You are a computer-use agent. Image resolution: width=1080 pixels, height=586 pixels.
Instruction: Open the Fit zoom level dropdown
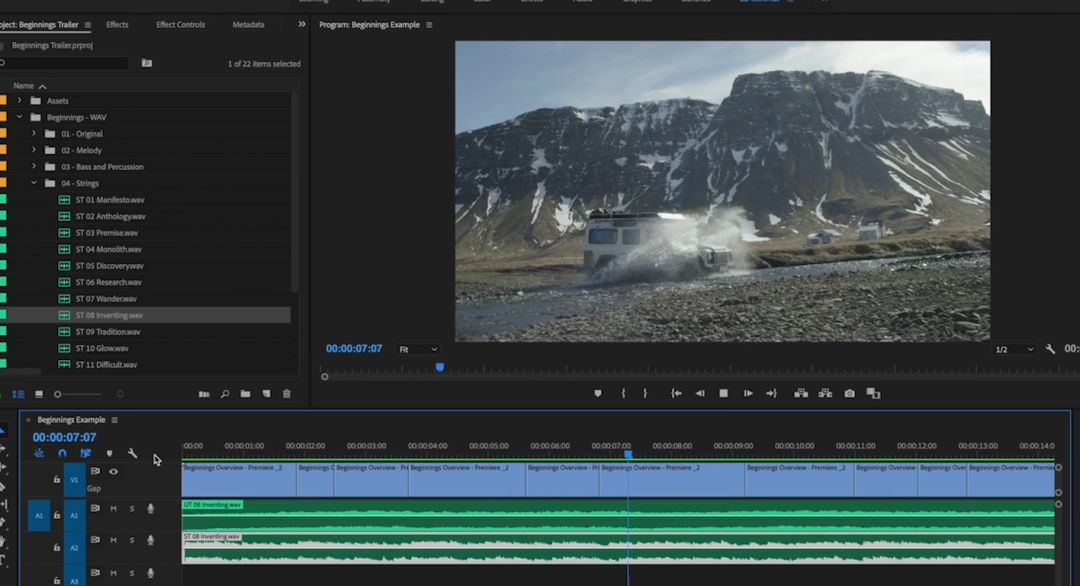tap(417, 349)
